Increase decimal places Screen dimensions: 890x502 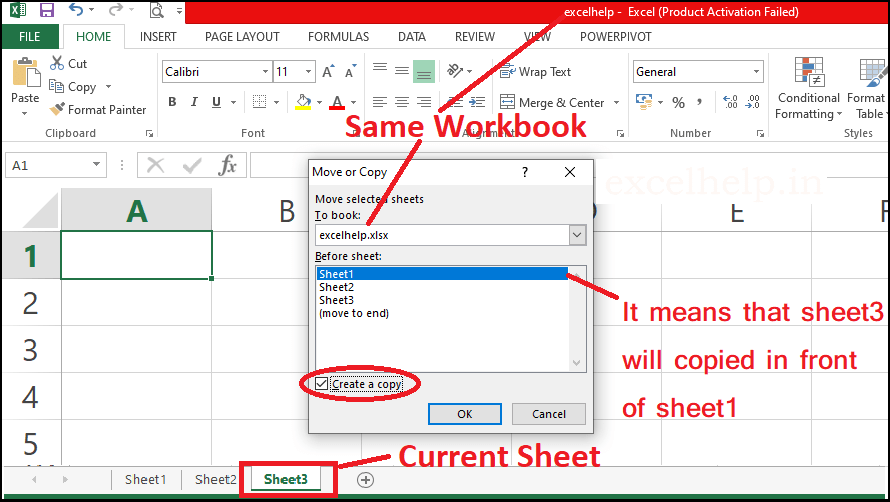click(731, 102)
